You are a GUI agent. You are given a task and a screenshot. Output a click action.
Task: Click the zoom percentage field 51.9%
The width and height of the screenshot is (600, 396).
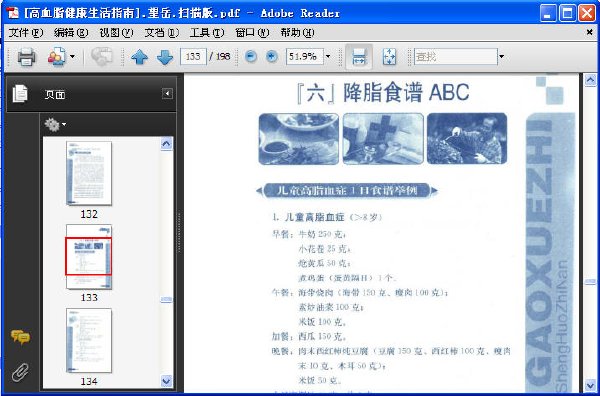tap(305, 57)
